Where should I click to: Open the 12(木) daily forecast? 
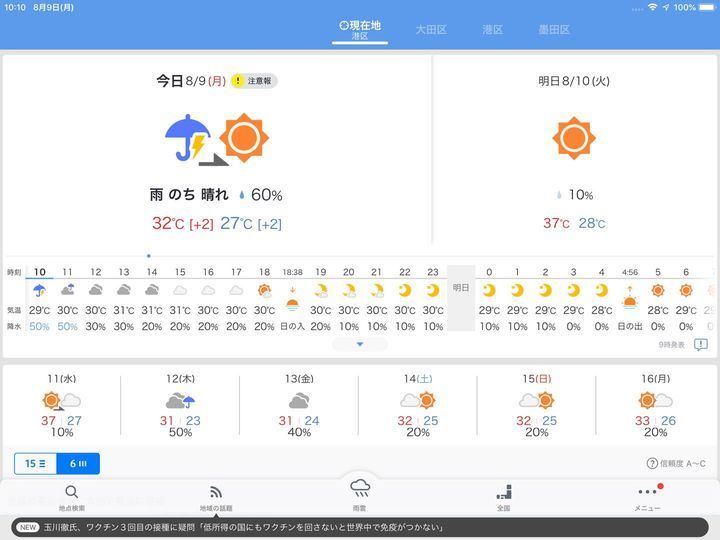pyautogui.click(x=180, y=405)
